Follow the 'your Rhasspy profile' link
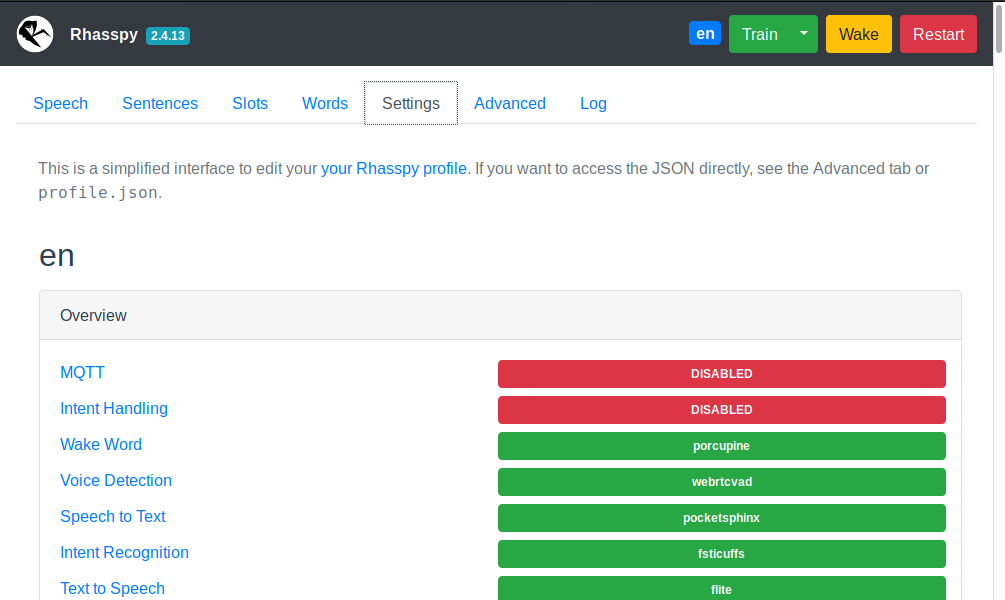Viewport: 1005px width, 600px height. pos(394,169)
